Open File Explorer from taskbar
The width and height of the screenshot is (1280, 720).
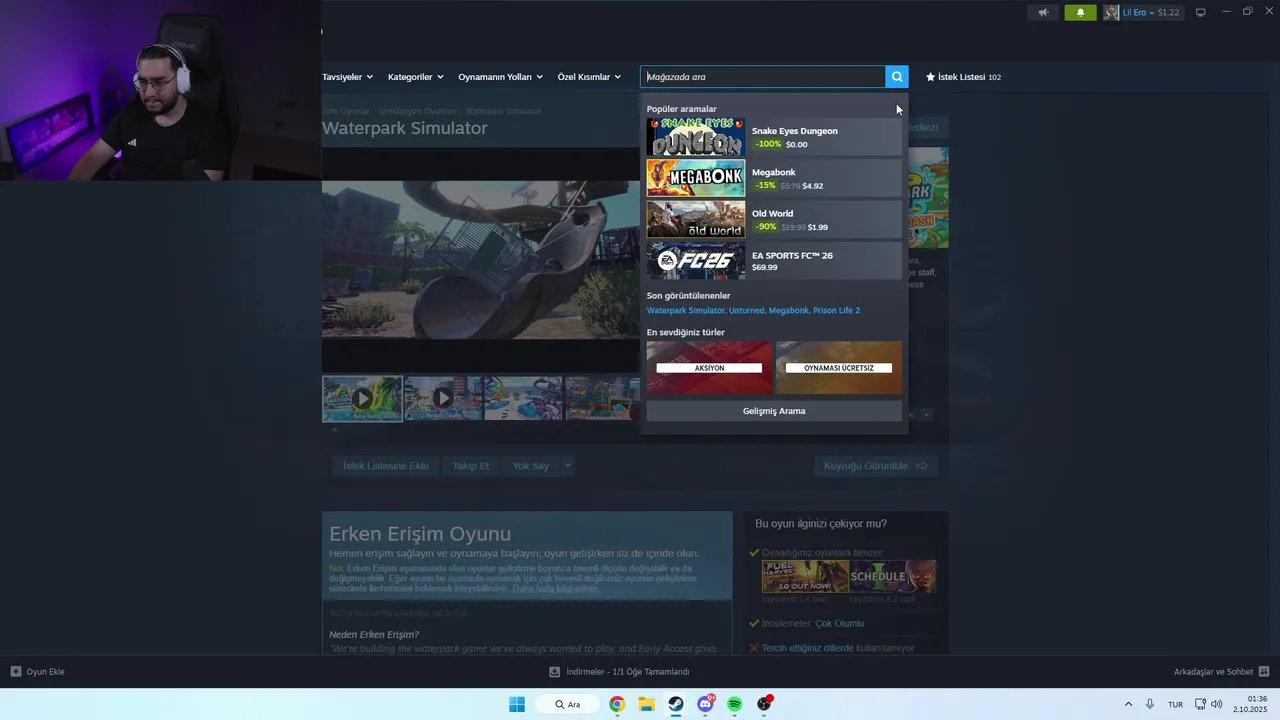tap(646, 704)
